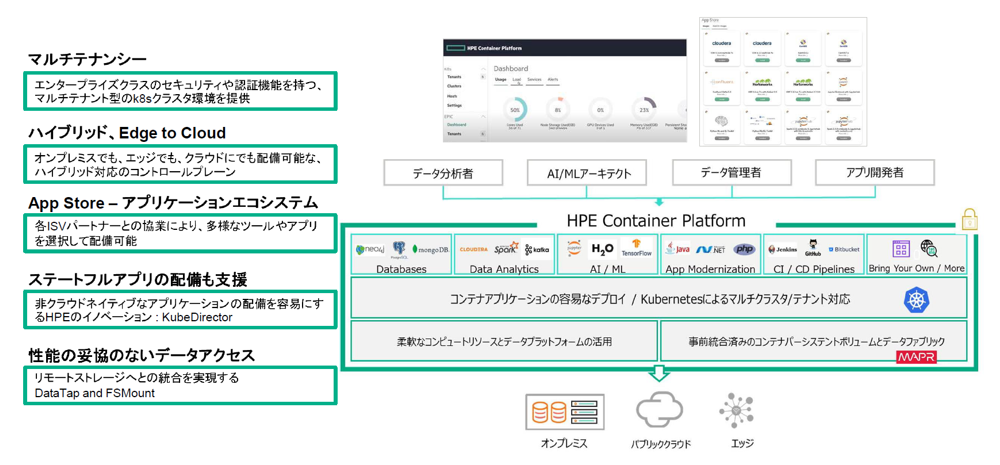Click the mongoDB logo
This screenshot has height=465, width=1000.
click(x=430, y=249)
